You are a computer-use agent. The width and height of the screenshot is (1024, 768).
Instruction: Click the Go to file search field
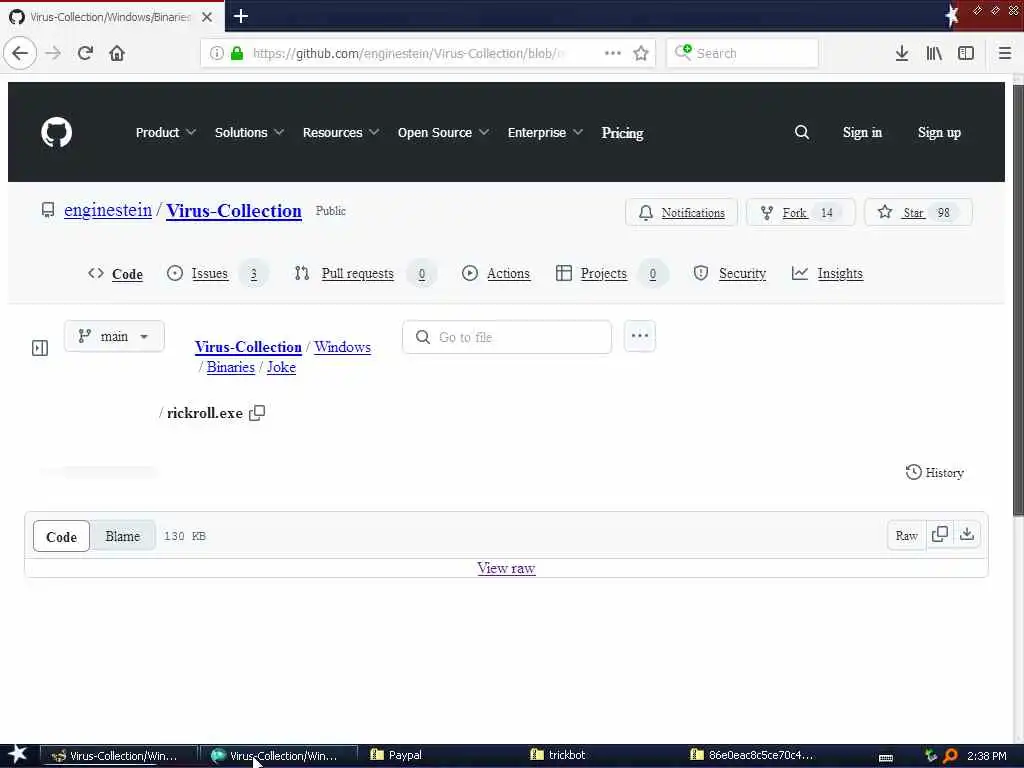[507, 337]
